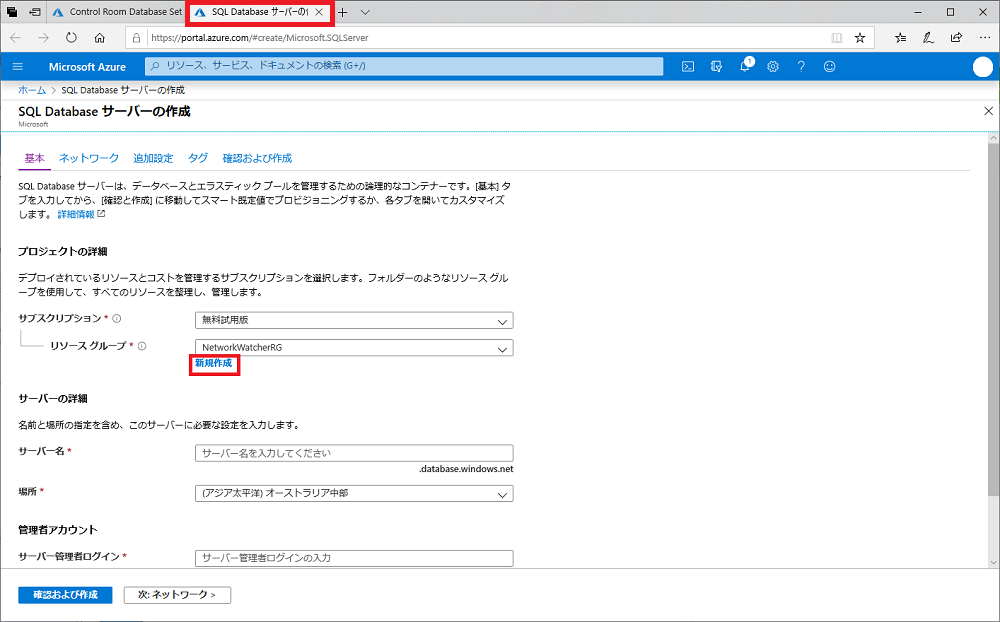The width and height of the screenshot is (1000, 622).
Task: Switch to the ネットワーク tab
Action: click(x=89, y=158)
